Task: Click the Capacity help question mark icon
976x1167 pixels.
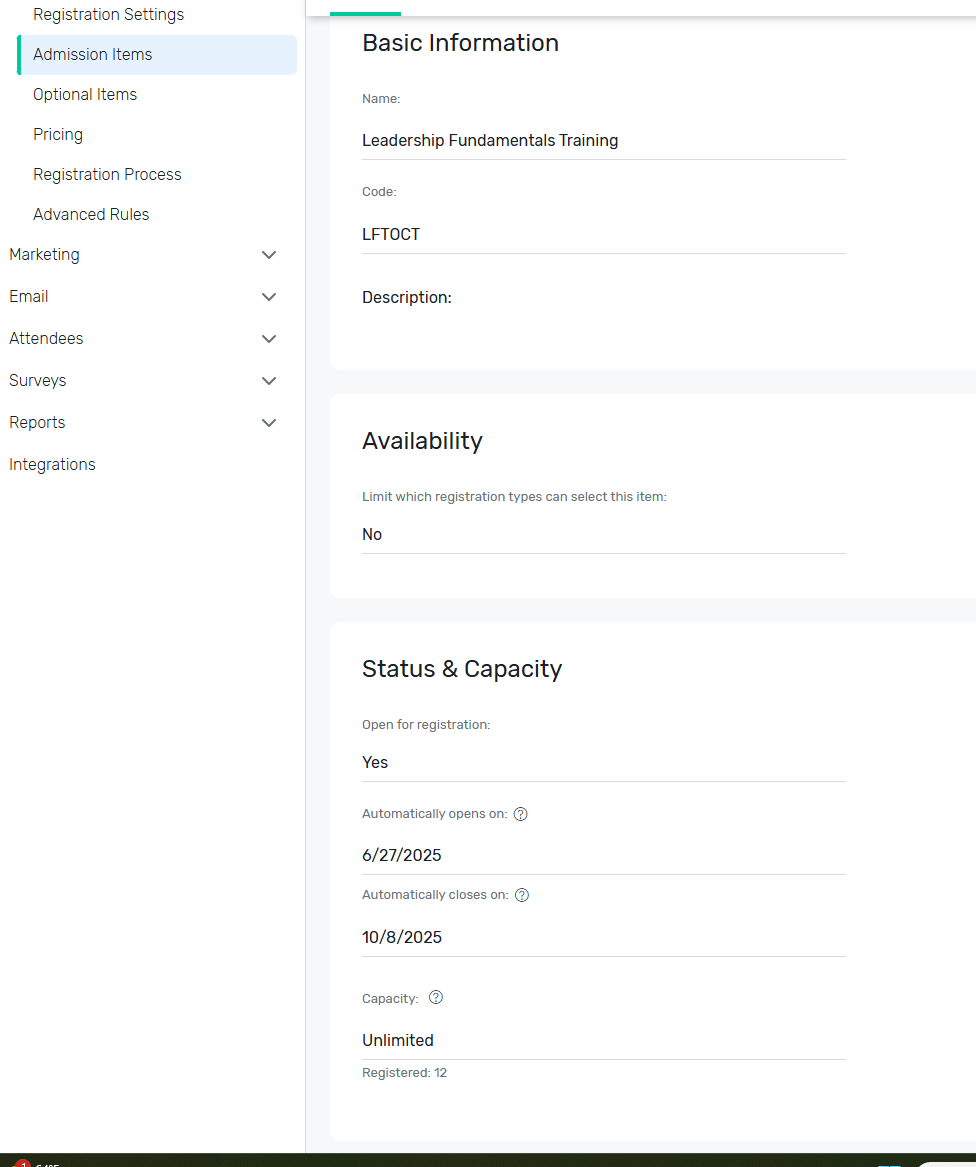Action: pyautogui.click(x=436, y=998)
